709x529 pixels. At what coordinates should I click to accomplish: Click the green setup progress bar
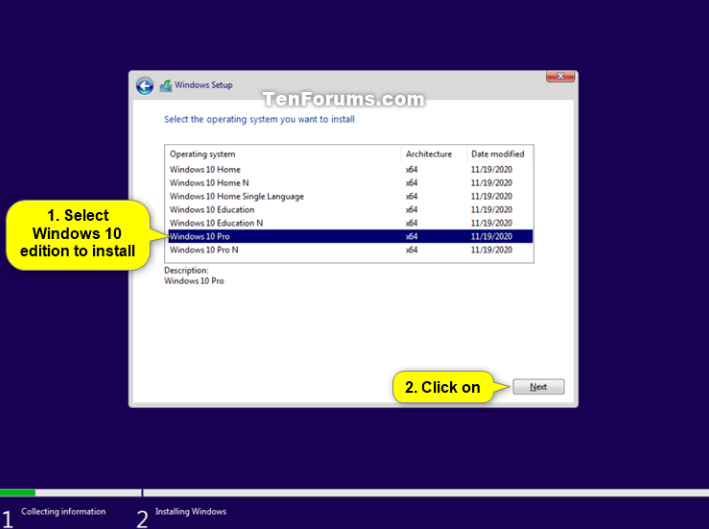click(18, 493)
